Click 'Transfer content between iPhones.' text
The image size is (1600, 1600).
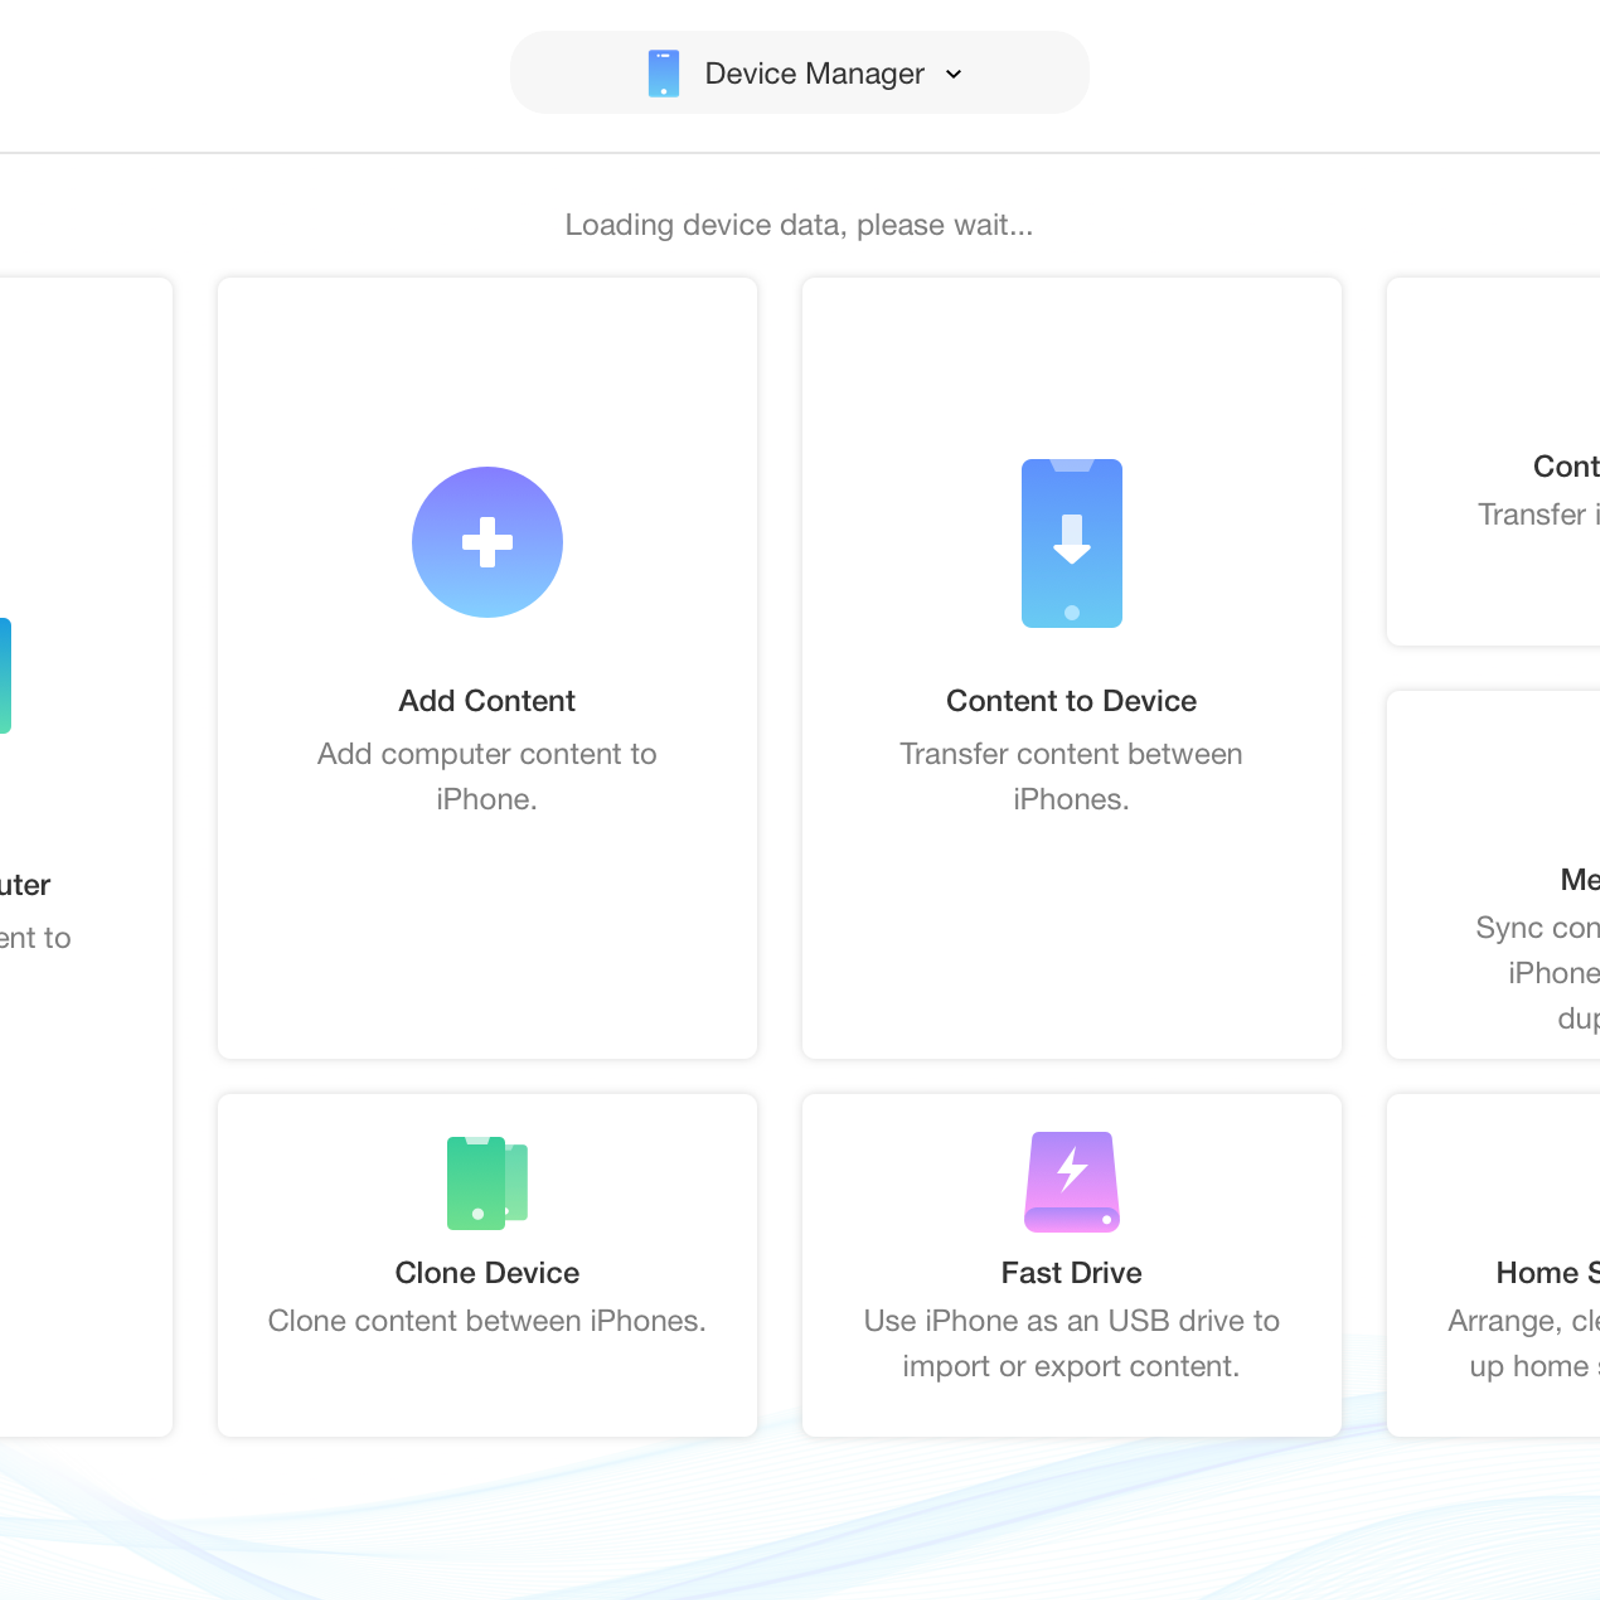[1071, 776]
